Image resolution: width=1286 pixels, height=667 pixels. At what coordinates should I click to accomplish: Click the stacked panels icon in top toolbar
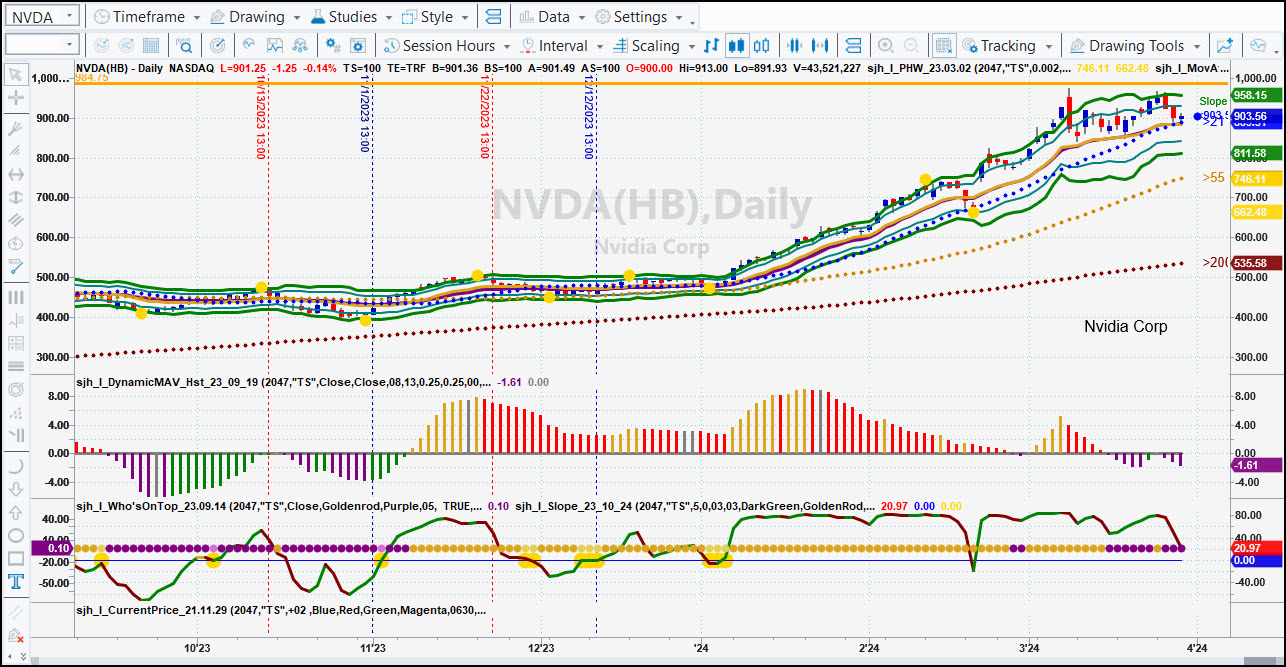point(493,17)
